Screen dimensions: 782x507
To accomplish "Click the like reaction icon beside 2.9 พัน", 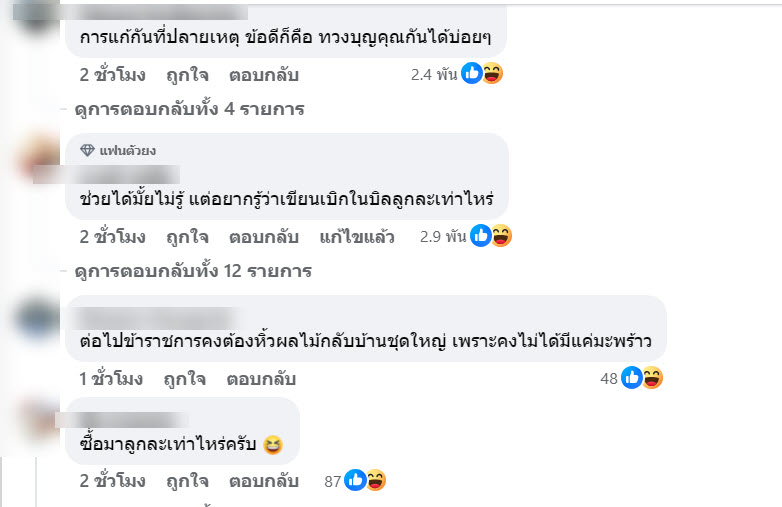I will click(x=481, y=237).
